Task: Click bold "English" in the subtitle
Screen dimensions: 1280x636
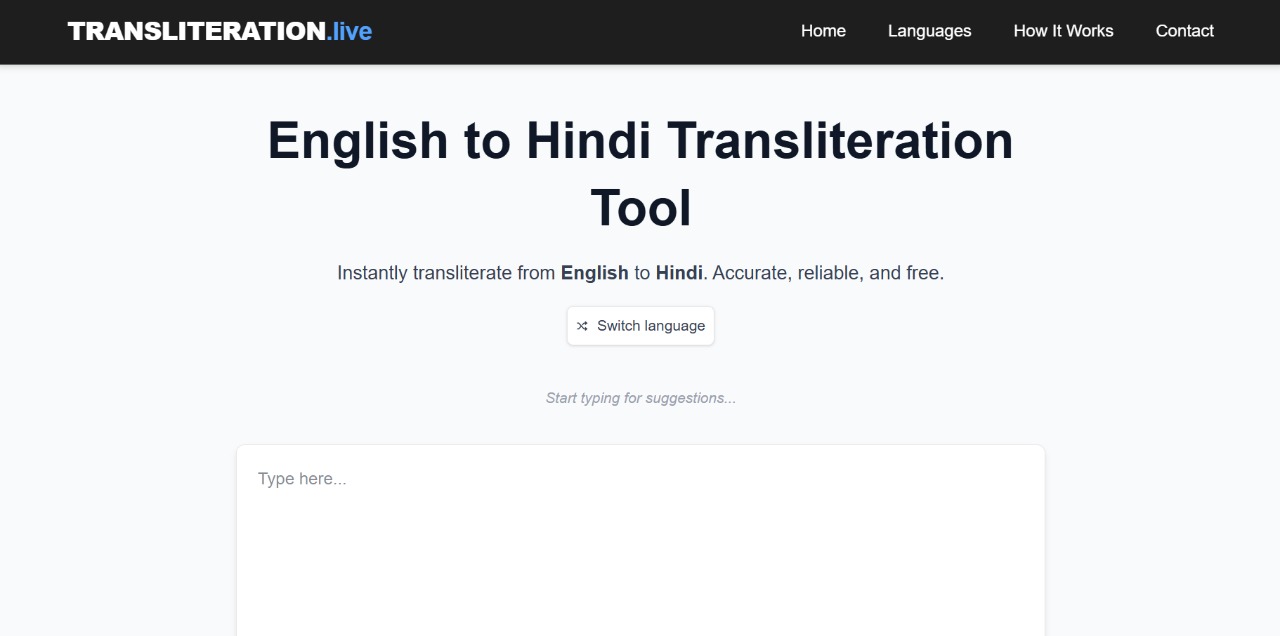Action: (x=594, y=273)
